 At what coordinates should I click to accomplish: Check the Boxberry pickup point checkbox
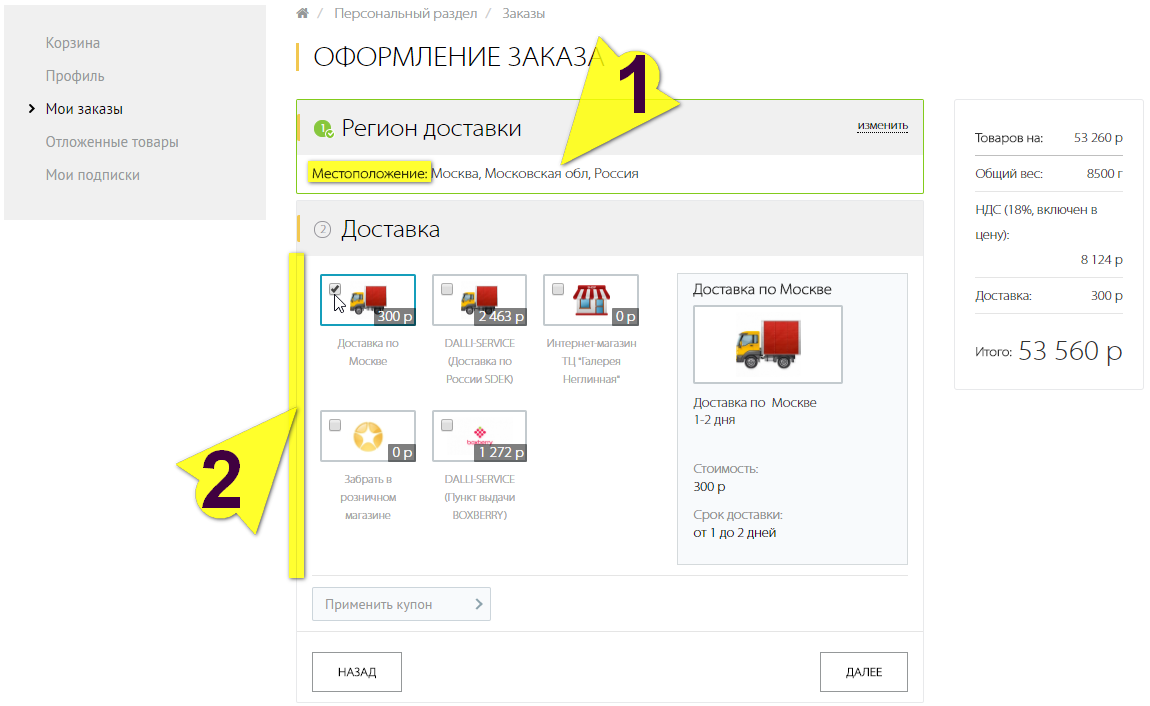coord(447,425)
